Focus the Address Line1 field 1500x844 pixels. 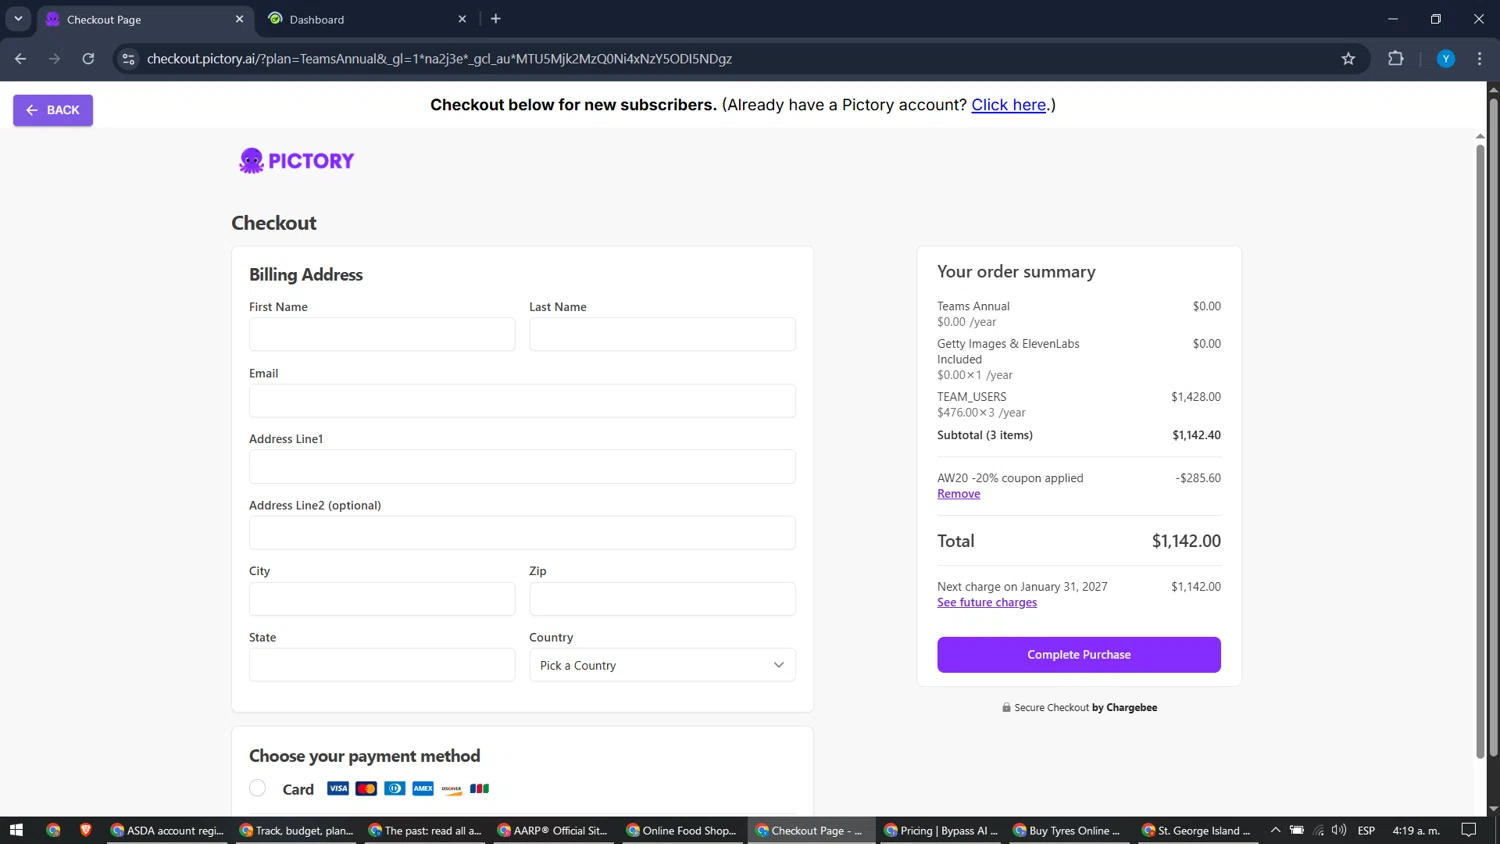(x=522, y=466)
